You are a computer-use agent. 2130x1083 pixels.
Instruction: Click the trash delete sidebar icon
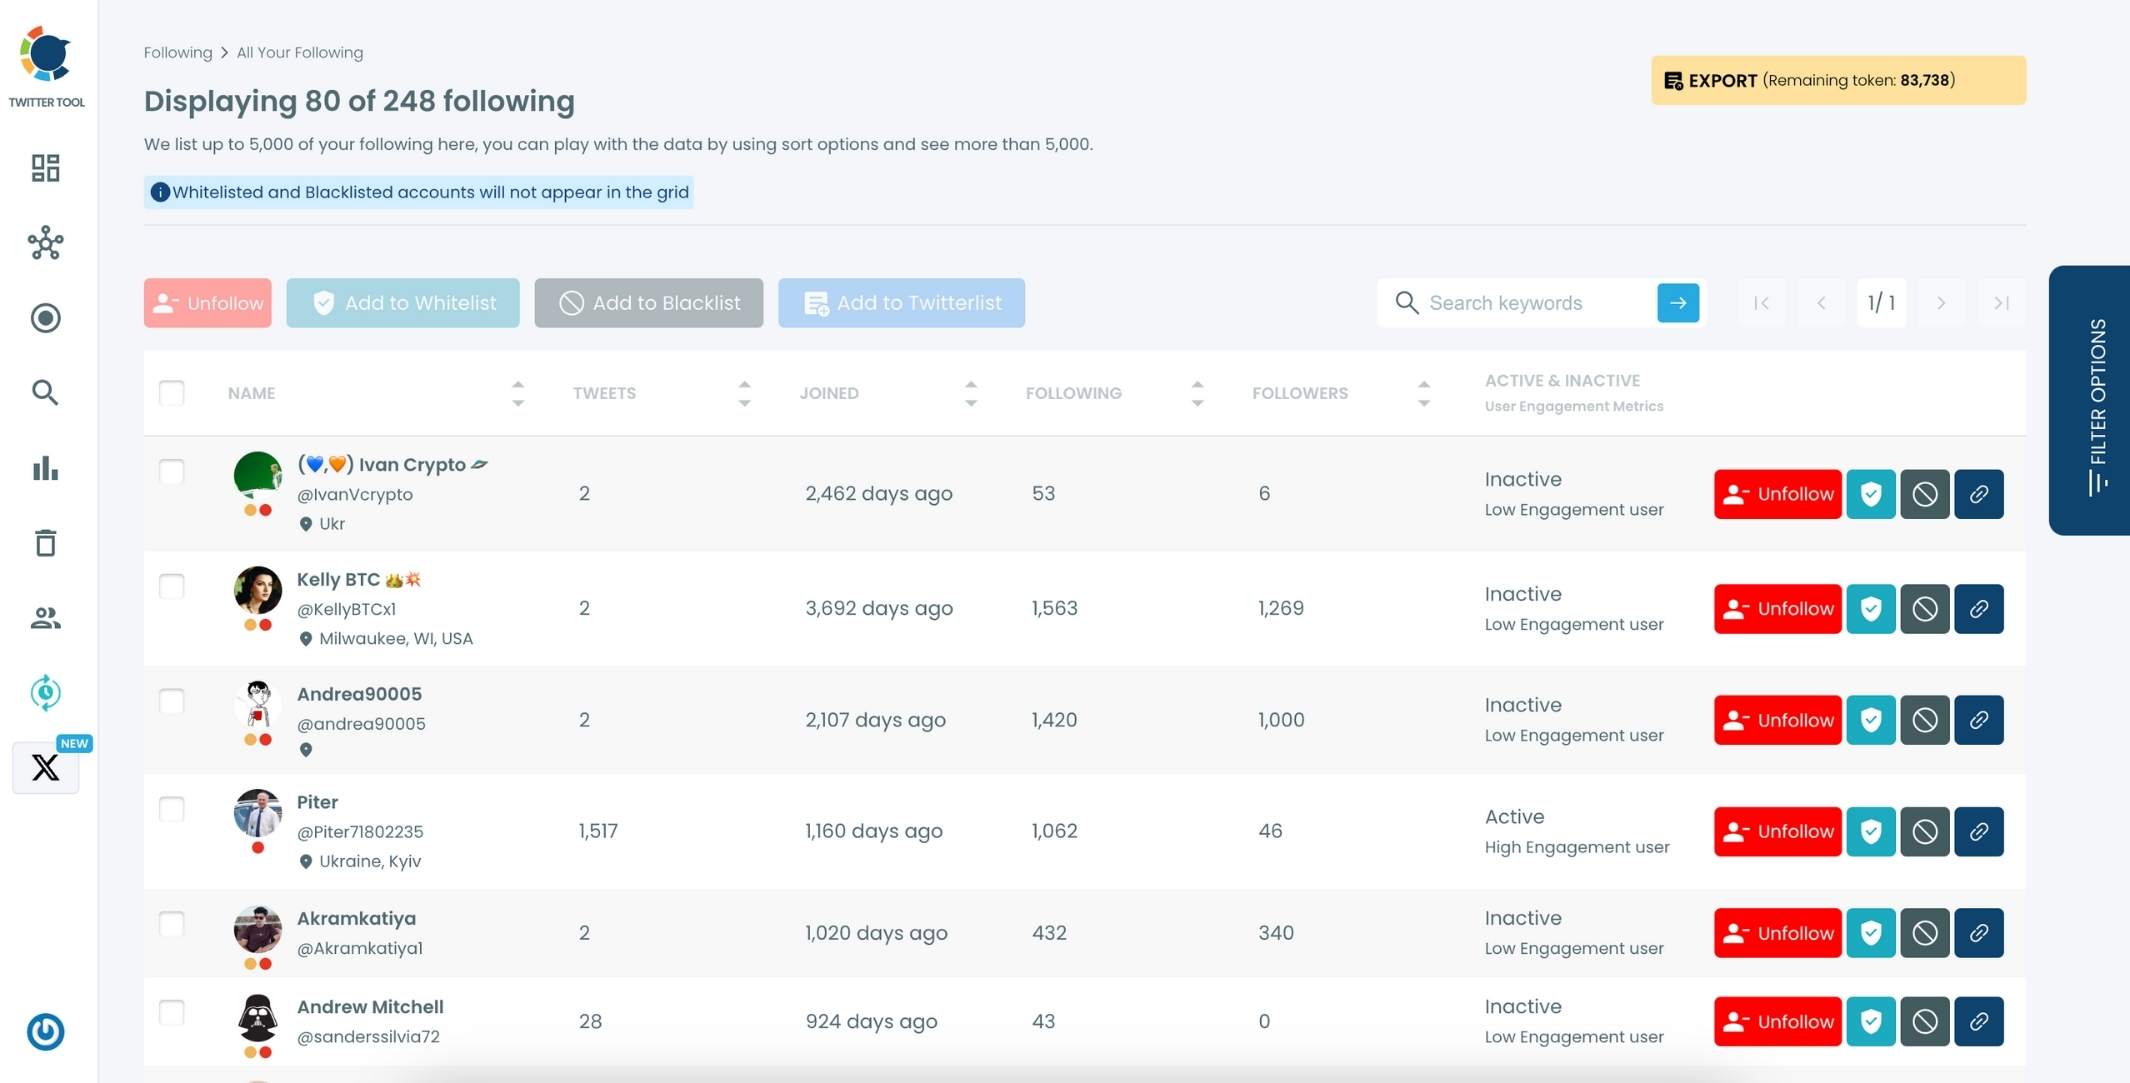tap(45, 543)
